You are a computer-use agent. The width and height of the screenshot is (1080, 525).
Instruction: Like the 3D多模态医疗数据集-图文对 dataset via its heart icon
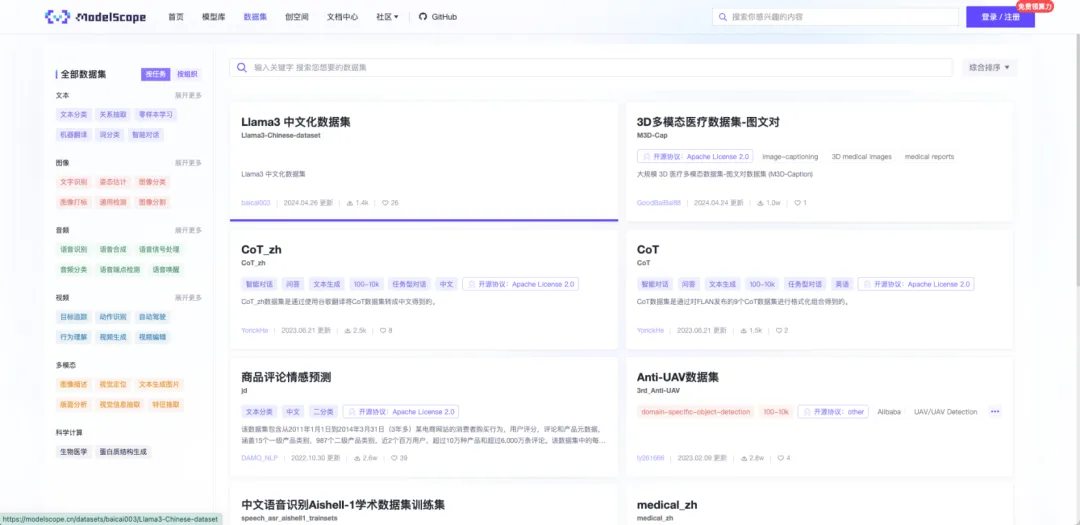pos(798,203)
